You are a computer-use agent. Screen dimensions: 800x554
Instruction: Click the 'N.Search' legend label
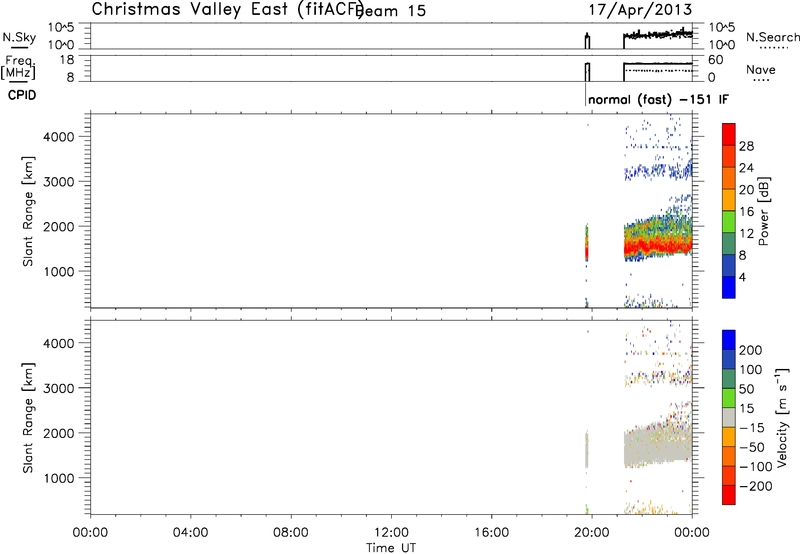coord(773,37)
